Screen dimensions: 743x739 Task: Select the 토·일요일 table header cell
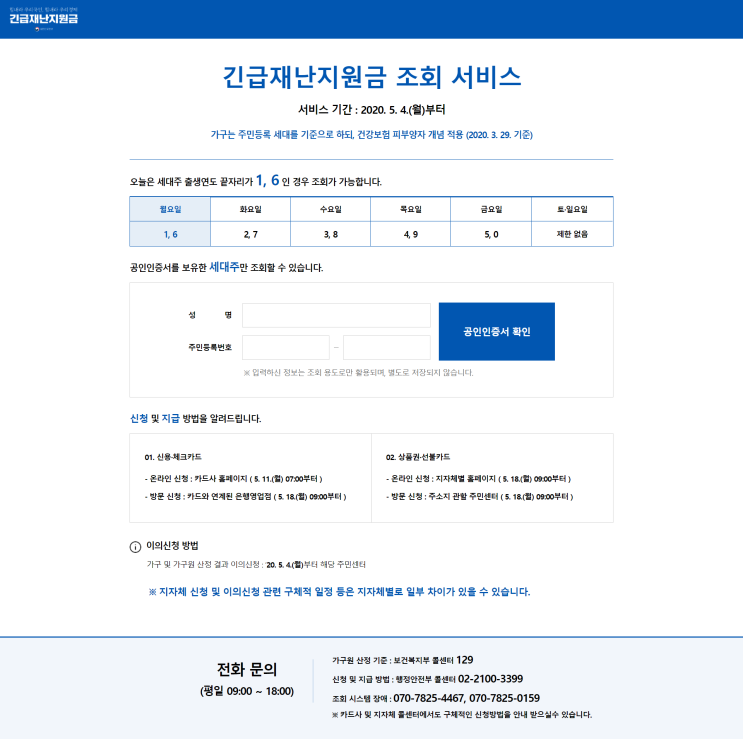(x=572, y=209)
